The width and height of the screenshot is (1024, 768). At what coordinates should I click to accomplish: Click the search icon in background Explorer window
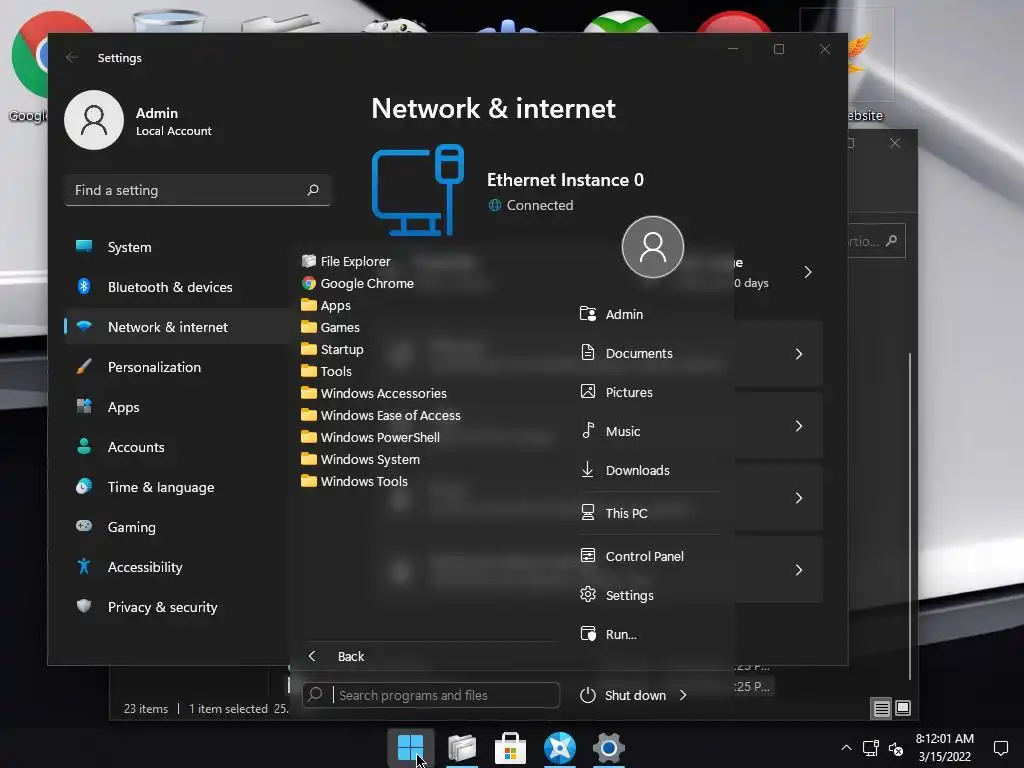click(x=891, y=241)
